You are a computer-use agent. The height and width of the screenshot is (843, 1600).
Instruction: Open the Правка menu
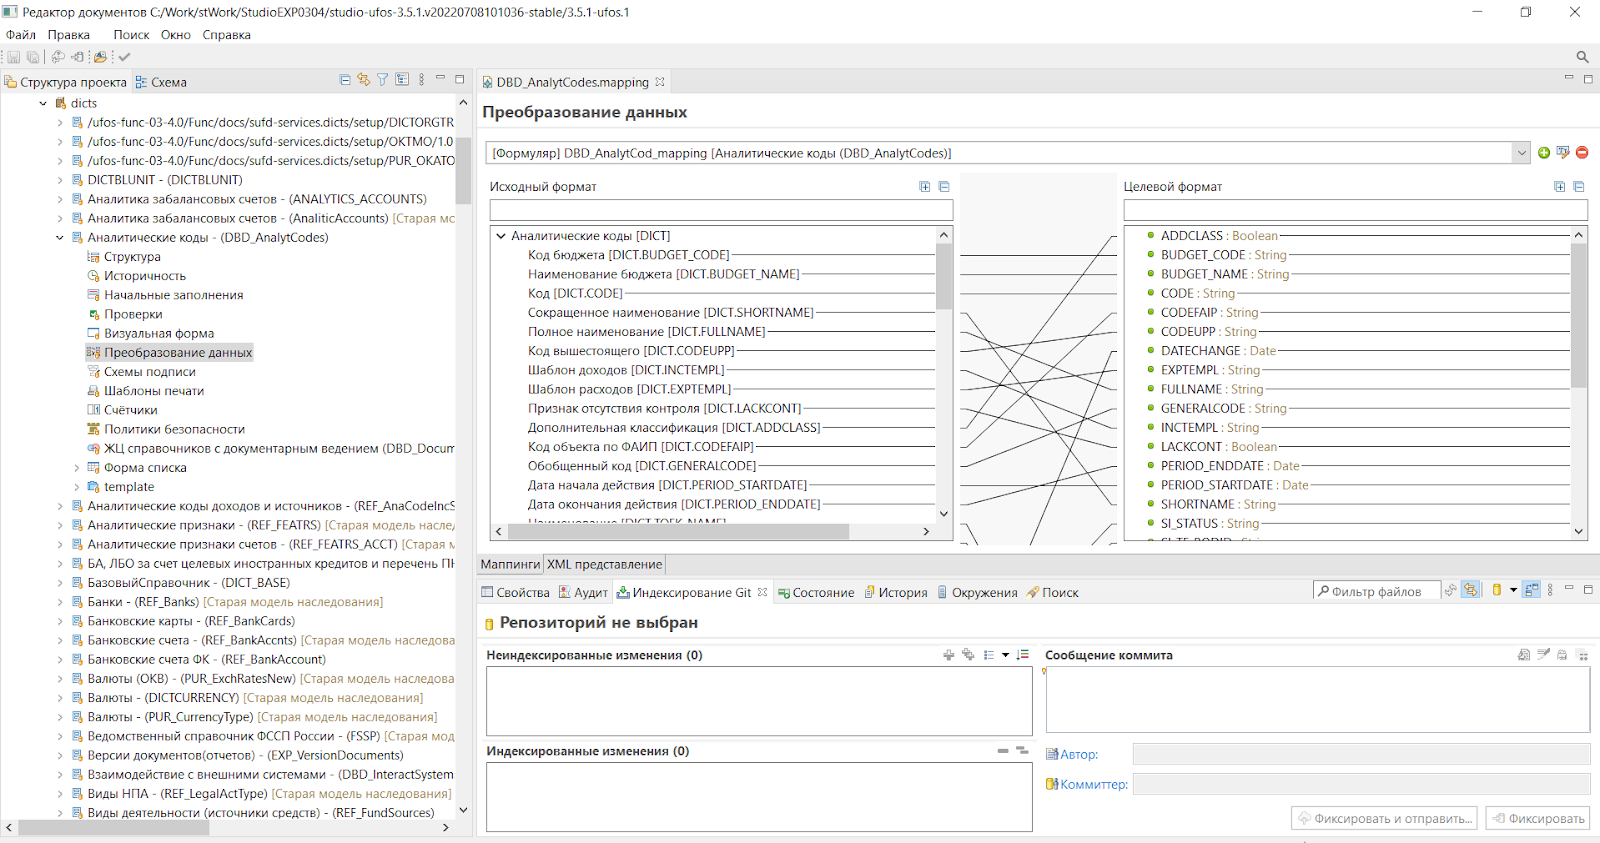pyautogui.click(x=69, y=35)
